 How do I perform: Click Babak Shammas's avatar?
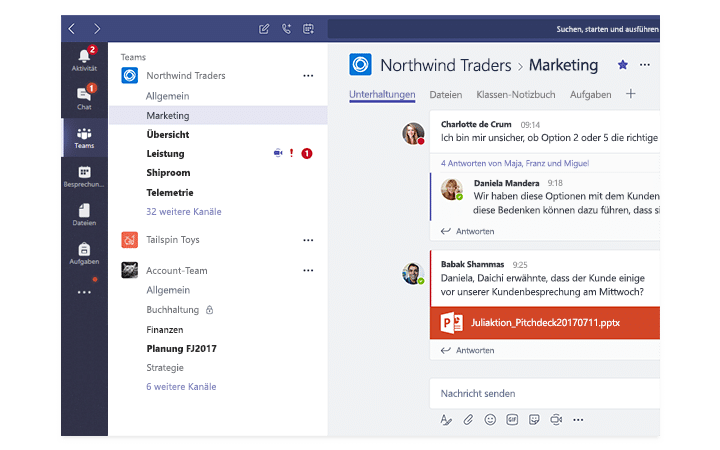pyautogui.click(x=413, y=273)
